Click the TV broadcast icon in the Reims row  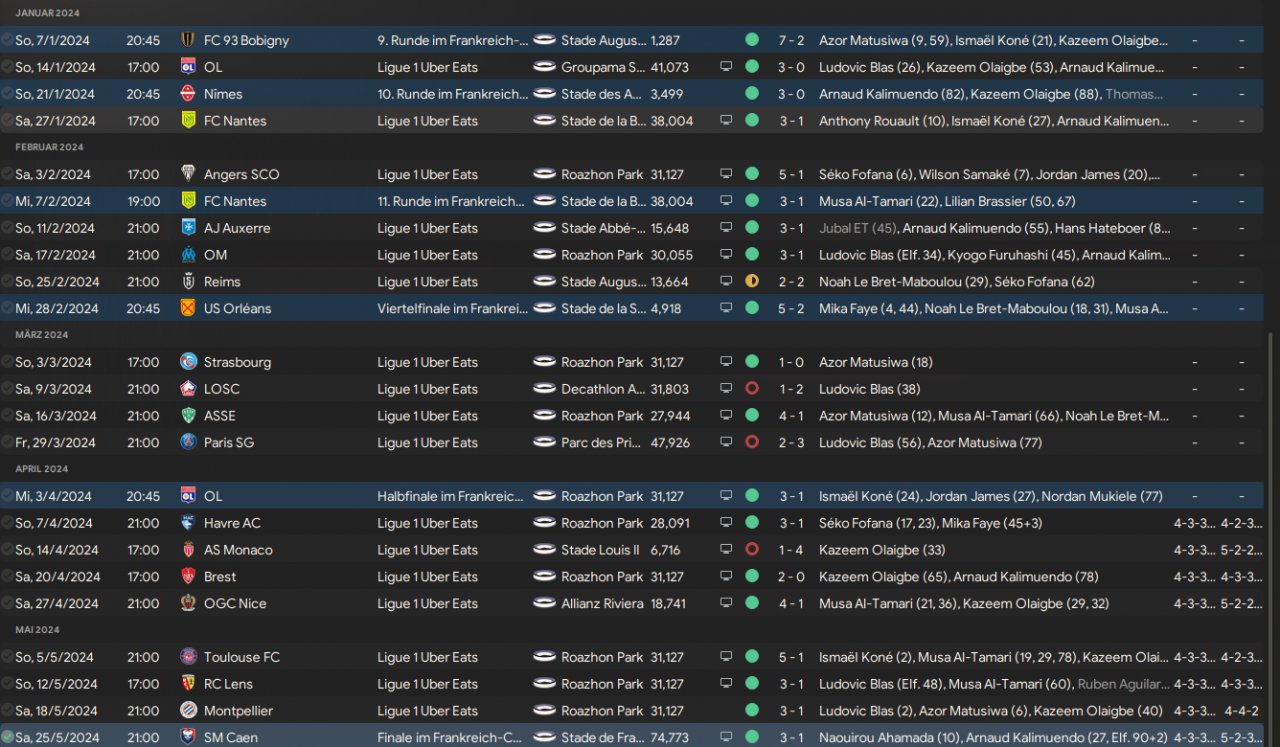point(726,282)
